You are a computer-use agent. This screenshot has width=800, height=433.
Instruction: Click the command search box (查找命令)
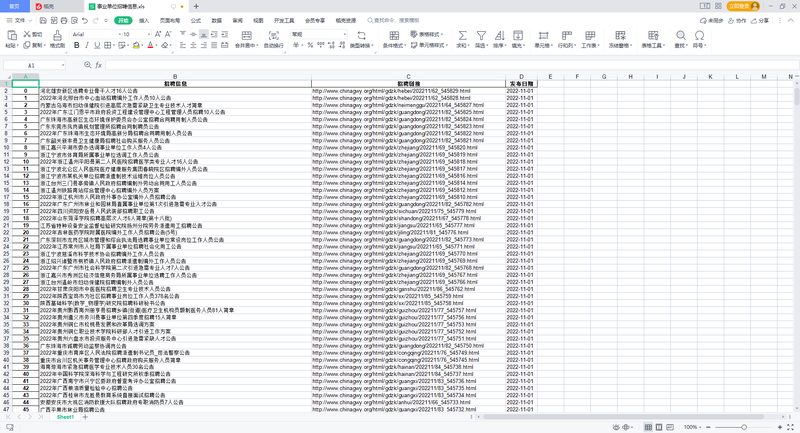(393, 20)
